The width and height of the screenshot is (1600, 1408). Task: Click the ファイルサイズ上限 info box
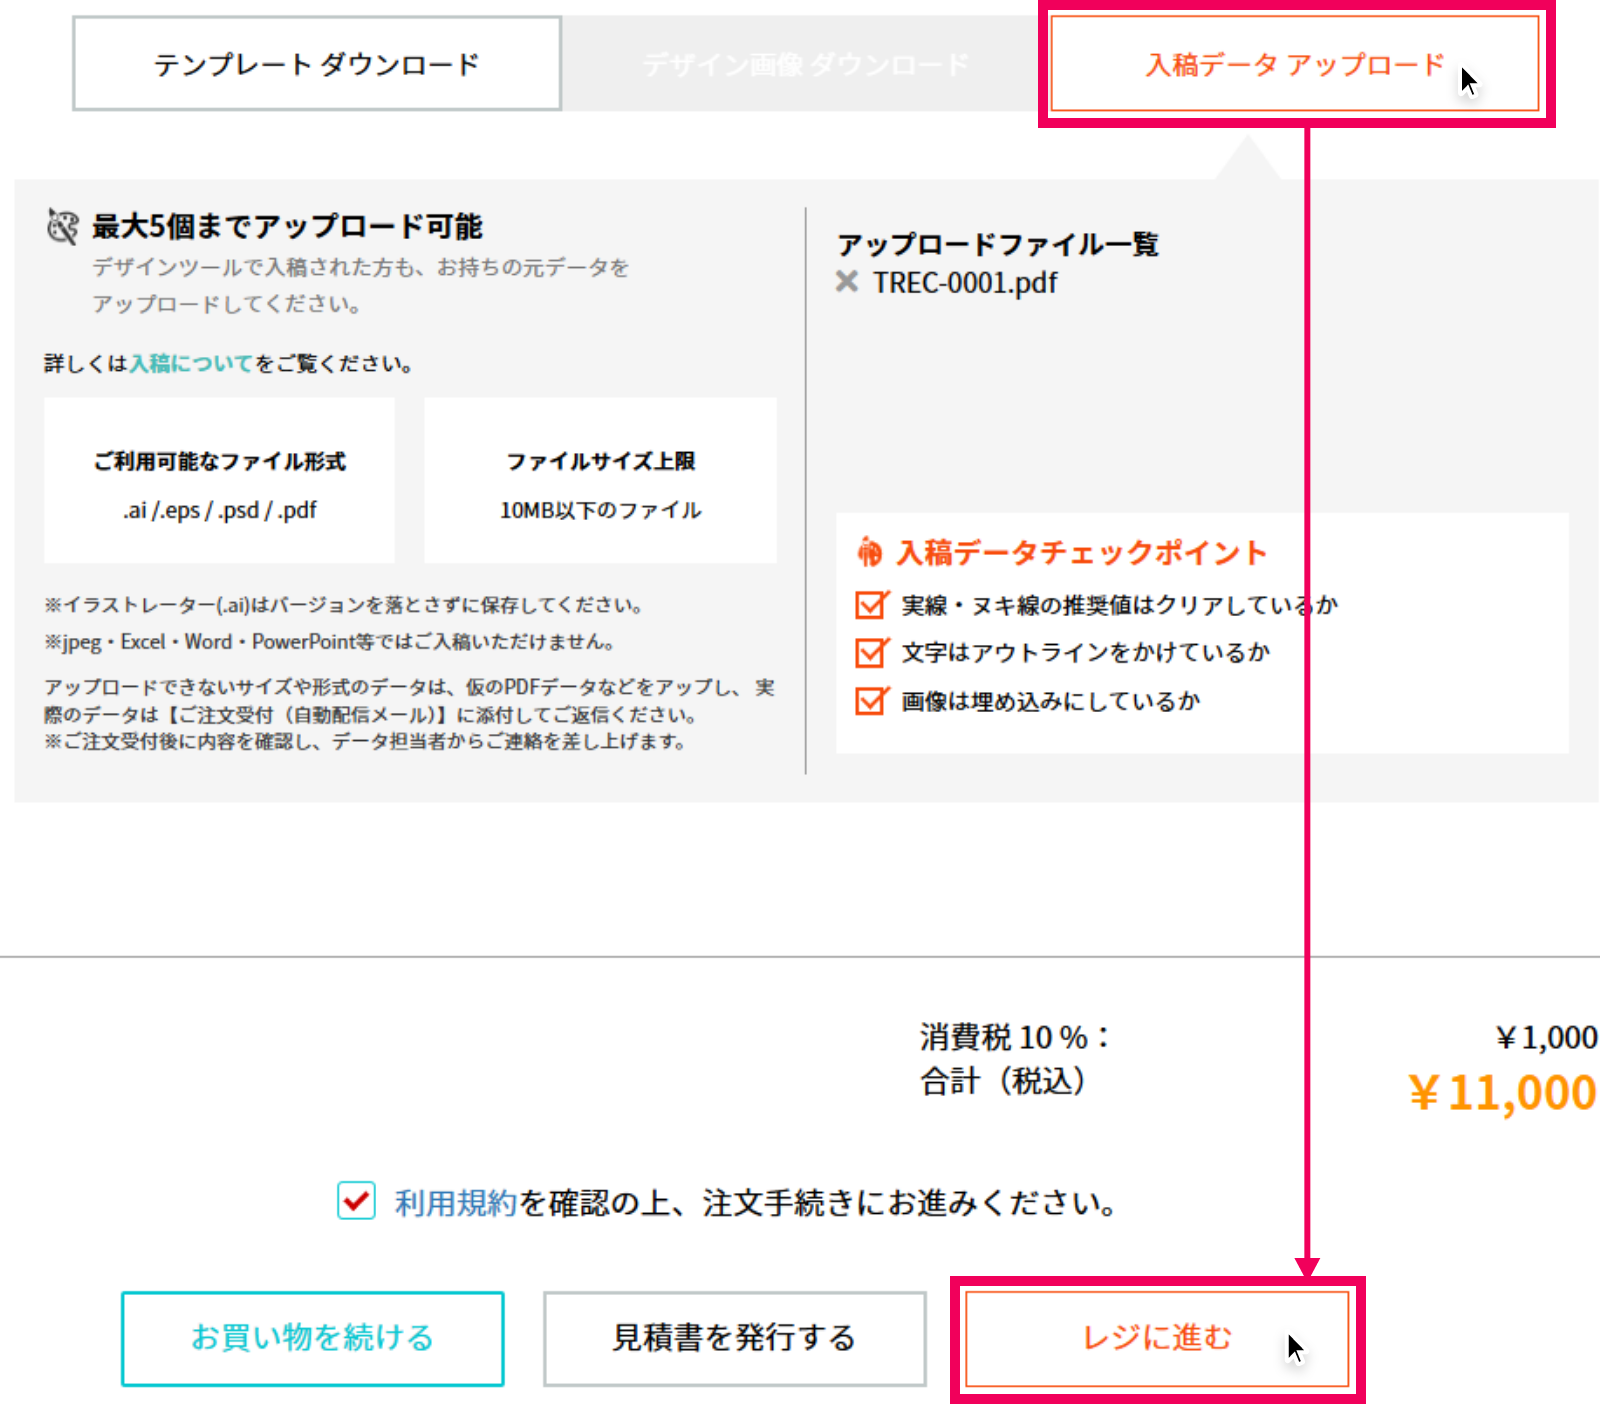[x=600, y=480]
